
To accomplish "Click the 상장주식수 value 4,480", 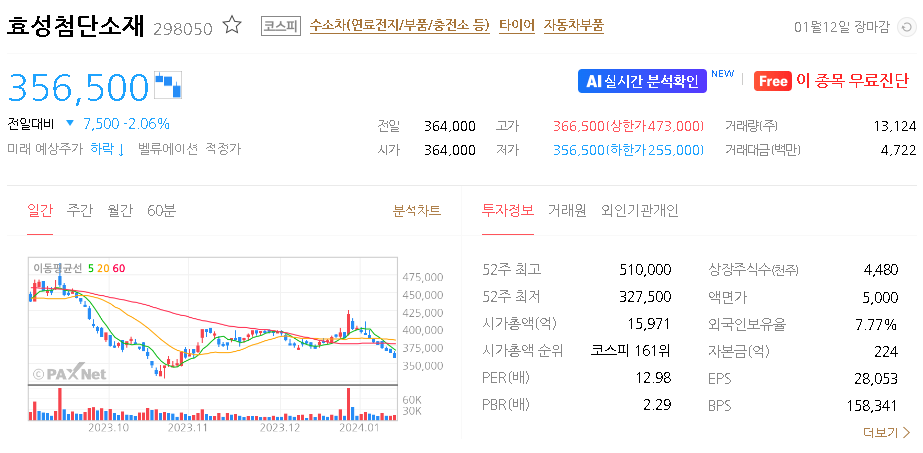I will tap(881, 269).
